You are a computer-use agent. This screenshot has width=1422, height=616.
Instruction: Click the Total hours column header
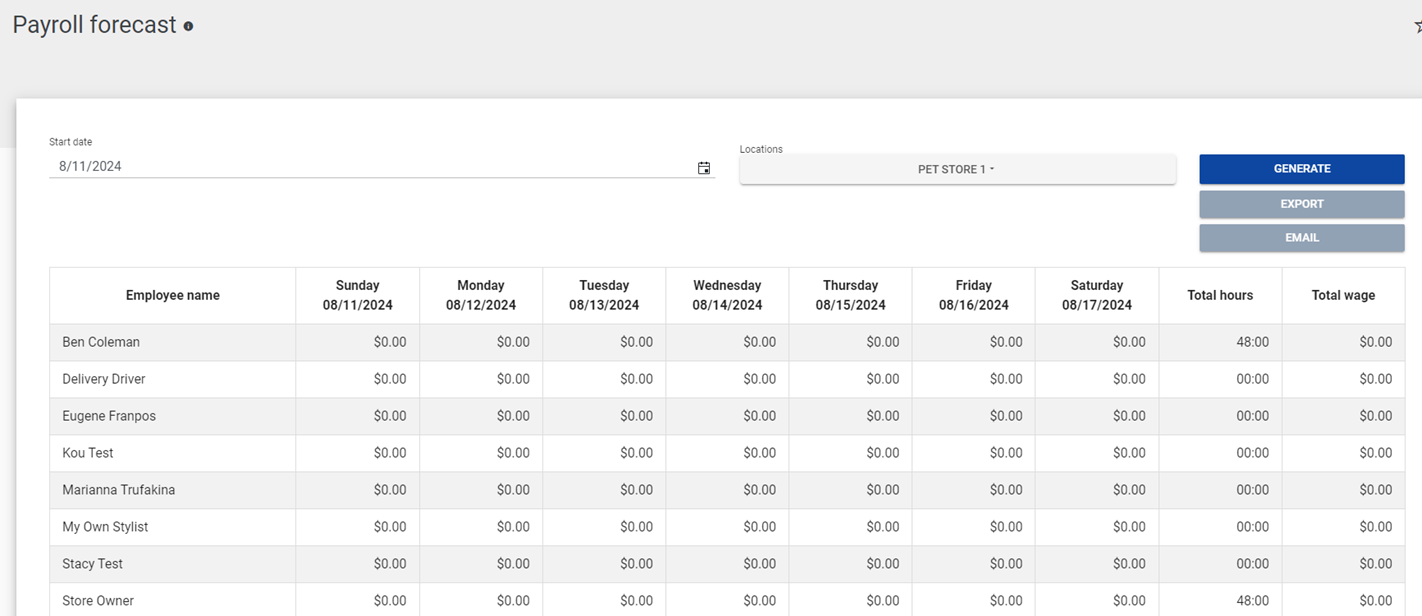[1220, 295]
